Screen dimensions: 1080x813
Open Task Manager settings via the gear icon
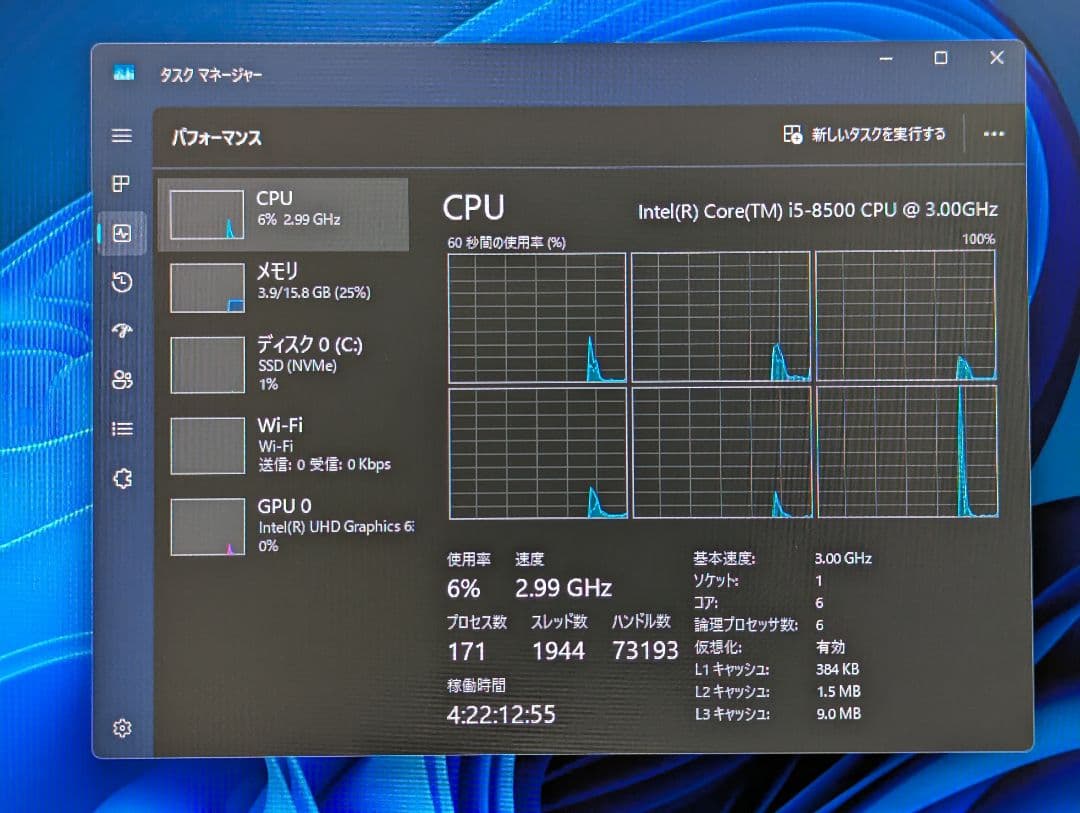click(122, 728)
